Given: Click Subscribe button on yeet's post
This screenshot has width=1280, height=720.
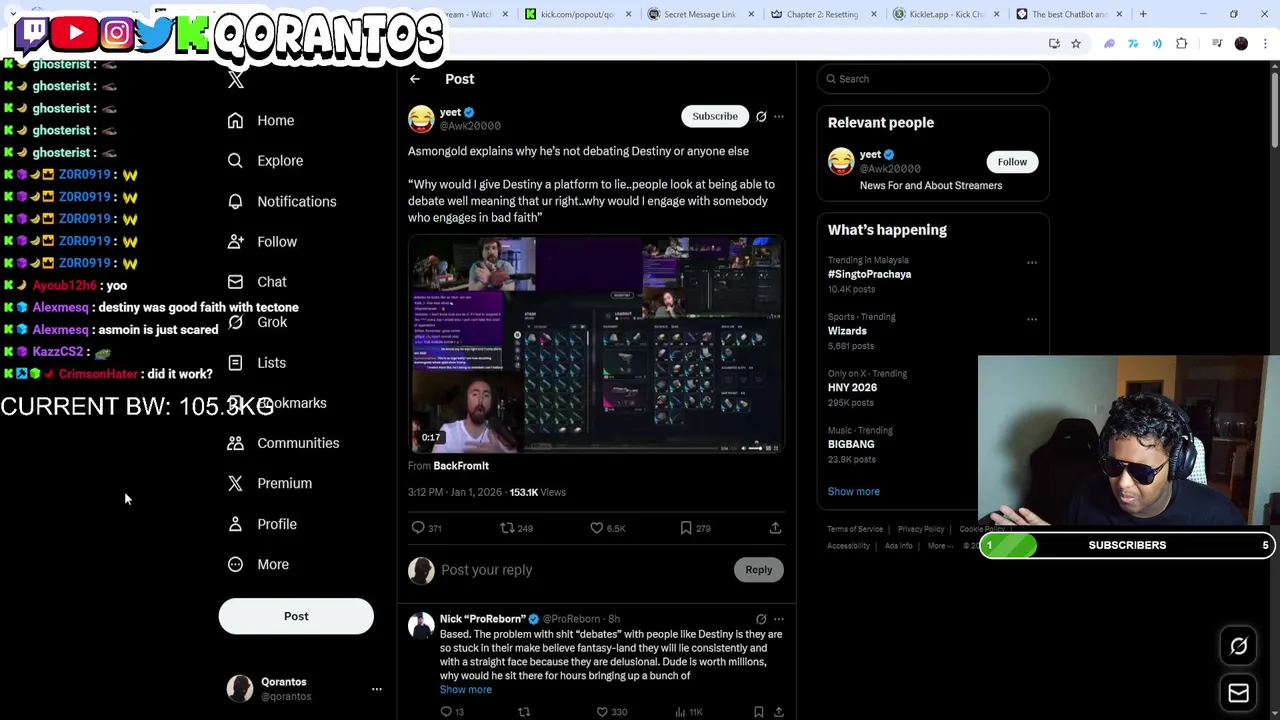Looking at the screenshot, I should coord(715,116).
